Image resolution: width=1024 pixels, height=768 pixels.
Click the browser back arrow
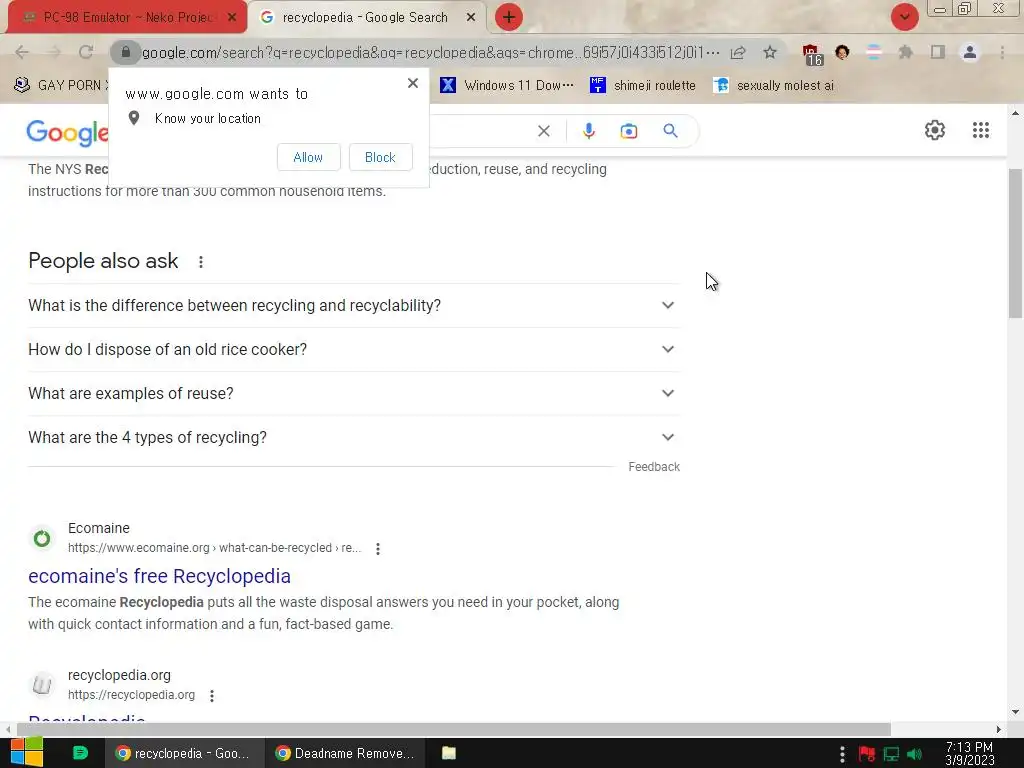[22, 52]
